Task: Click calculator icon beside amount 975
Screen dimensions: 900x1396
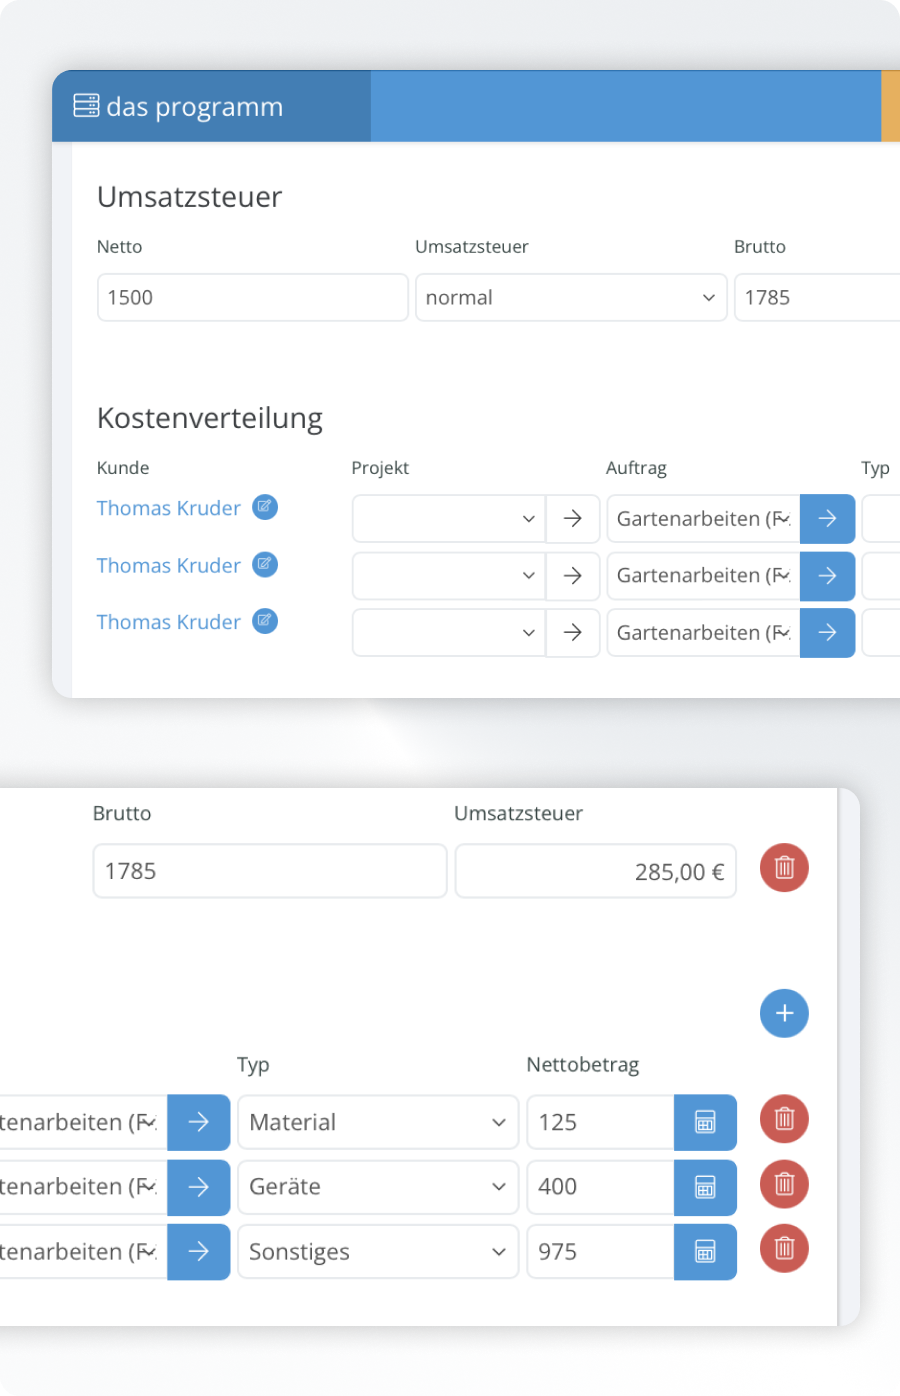Action: coord(706,1251)
